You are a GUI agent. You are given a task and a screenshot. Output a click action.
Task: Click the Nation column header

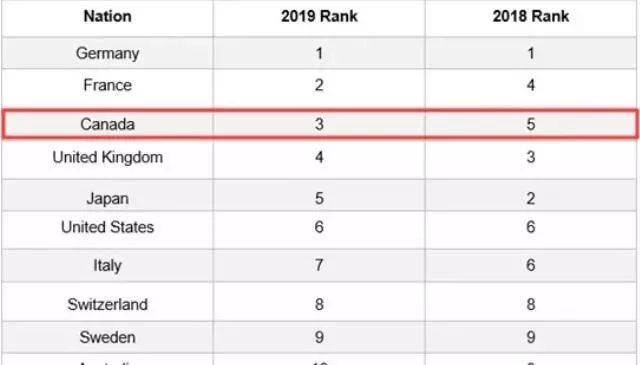(x=108, y=16)
